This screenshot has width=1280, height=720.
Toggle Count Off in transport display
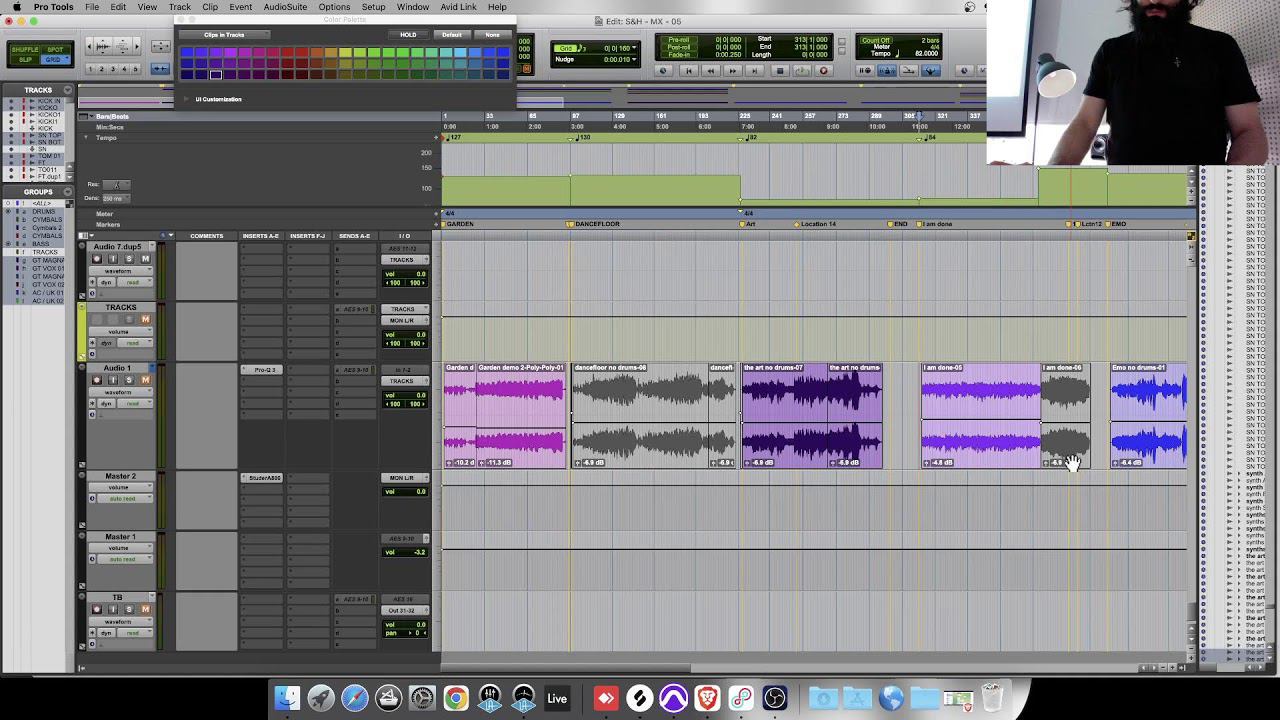click(876, 40)
